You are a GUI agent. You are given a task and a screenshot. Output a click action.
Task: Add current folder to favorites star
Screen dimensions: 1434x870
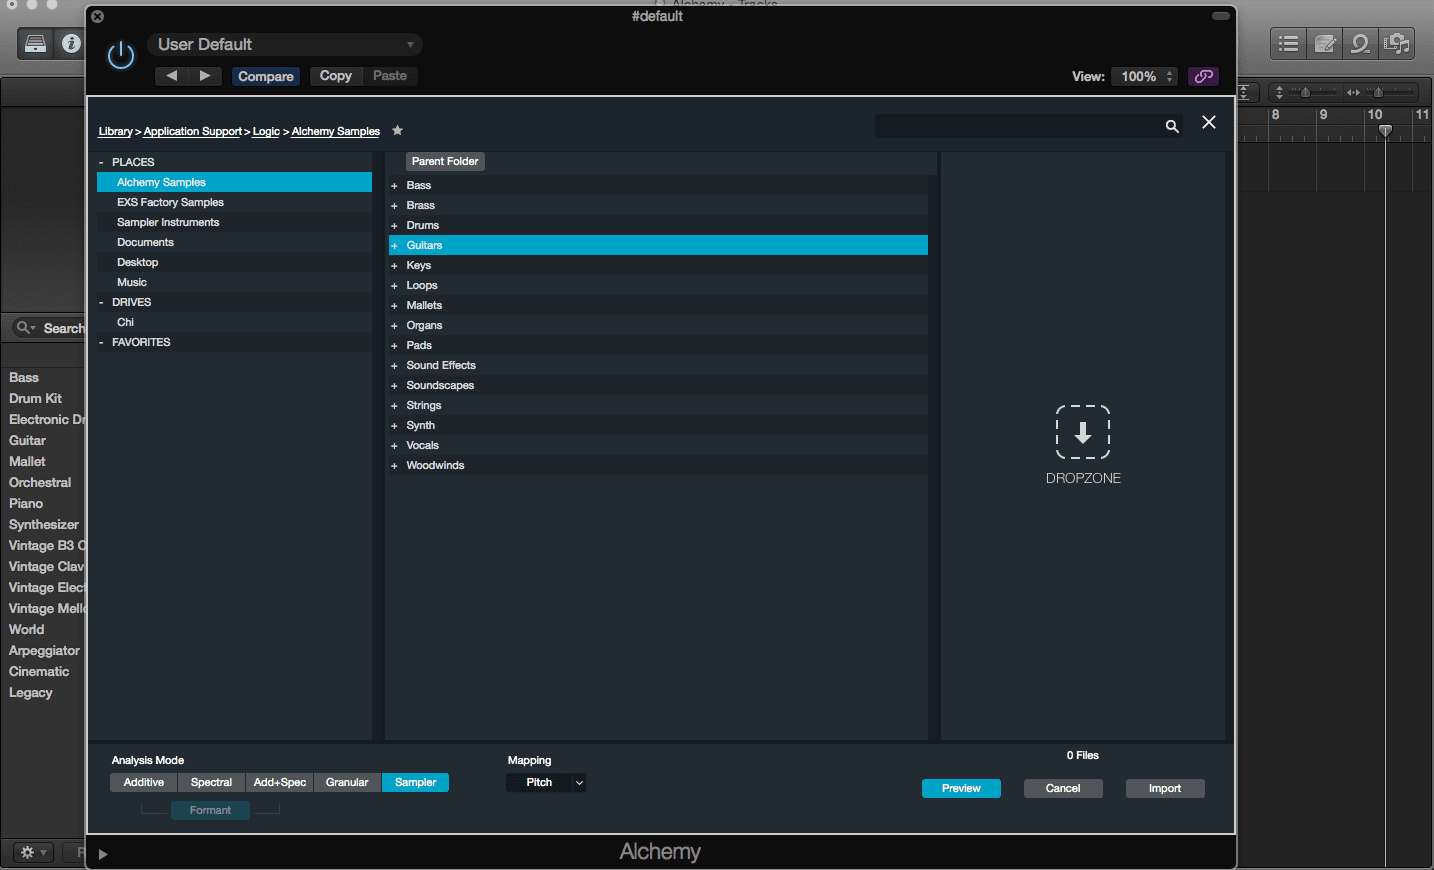(x=397, y=130)
